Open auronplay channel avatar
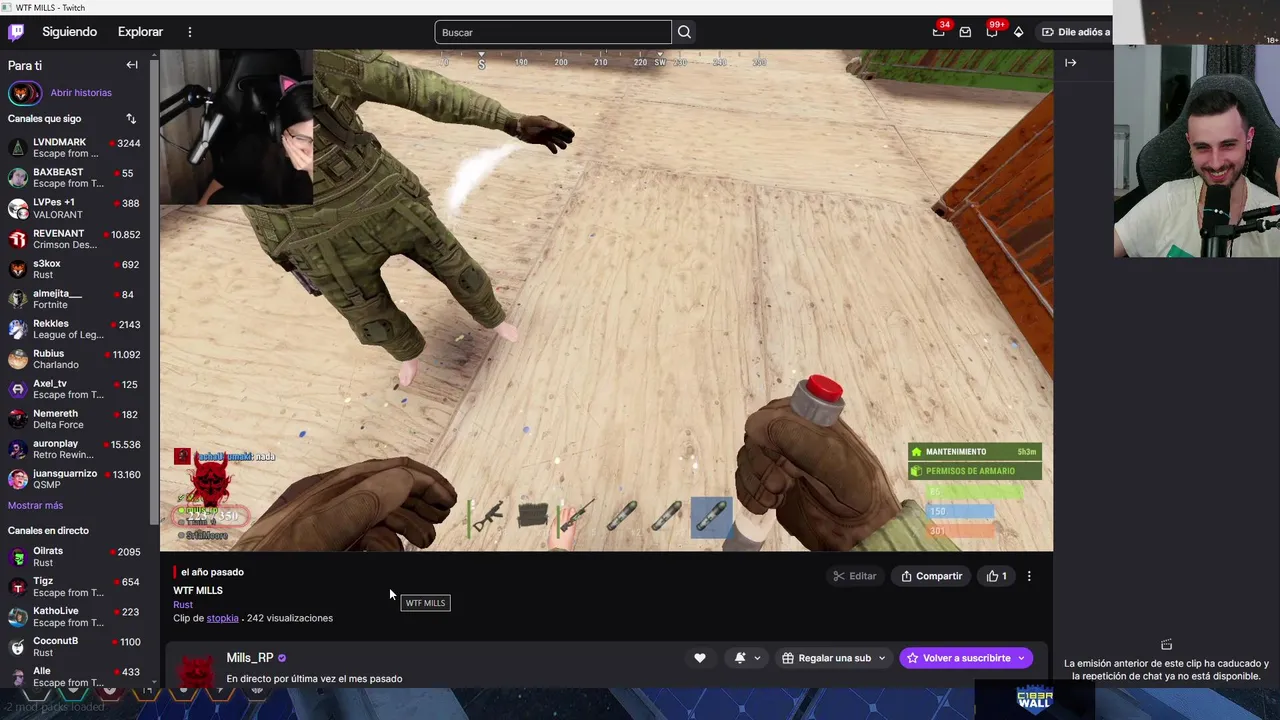 tap(17, 449)
